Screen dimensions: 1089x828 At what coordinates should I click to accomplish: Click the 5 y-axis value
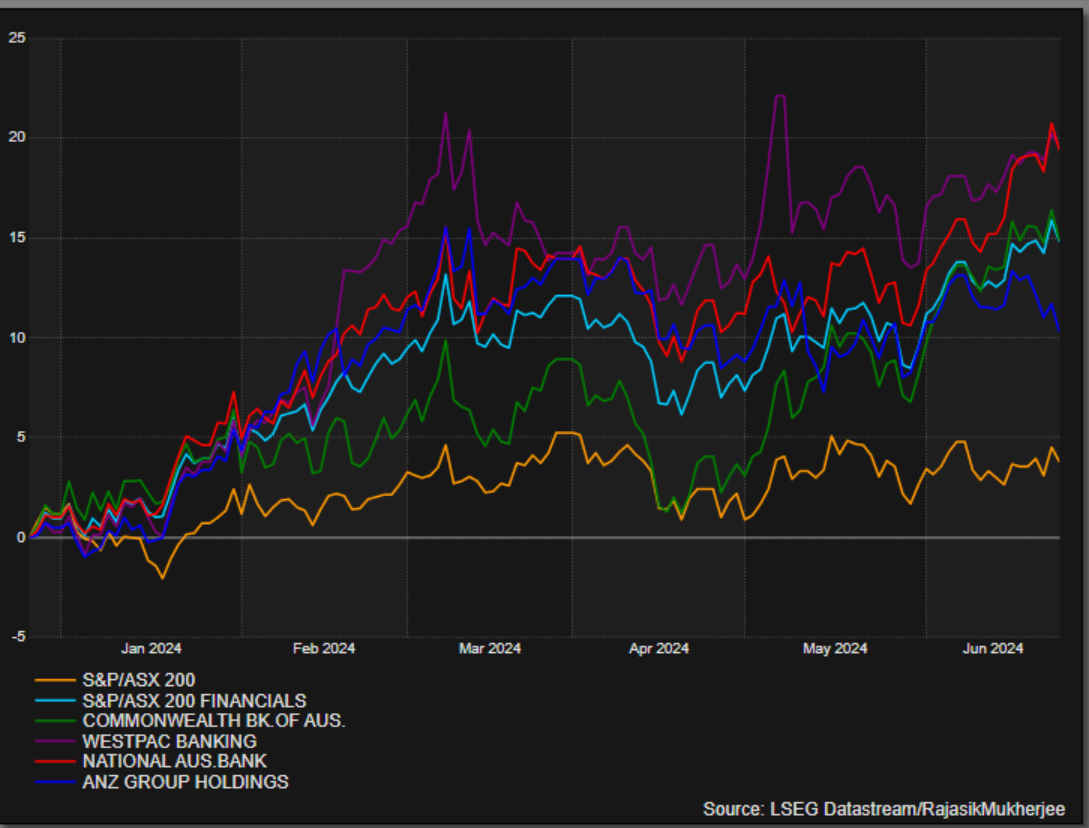(x=21, y=437)
